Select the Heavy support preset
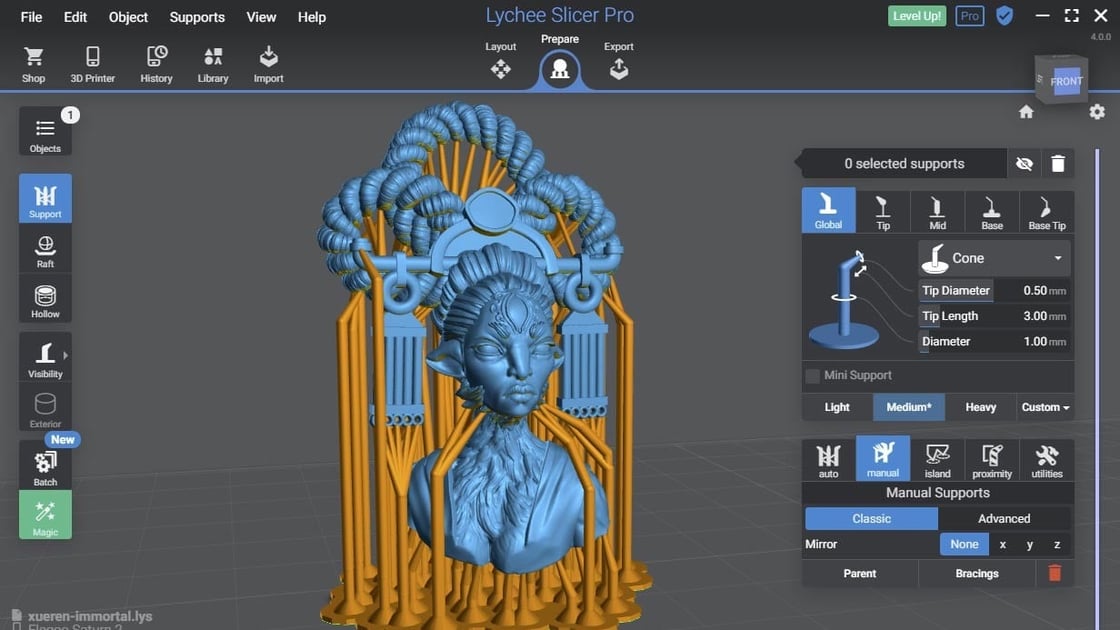Viewport: 1120px width, 630px height. click(980, 407)
